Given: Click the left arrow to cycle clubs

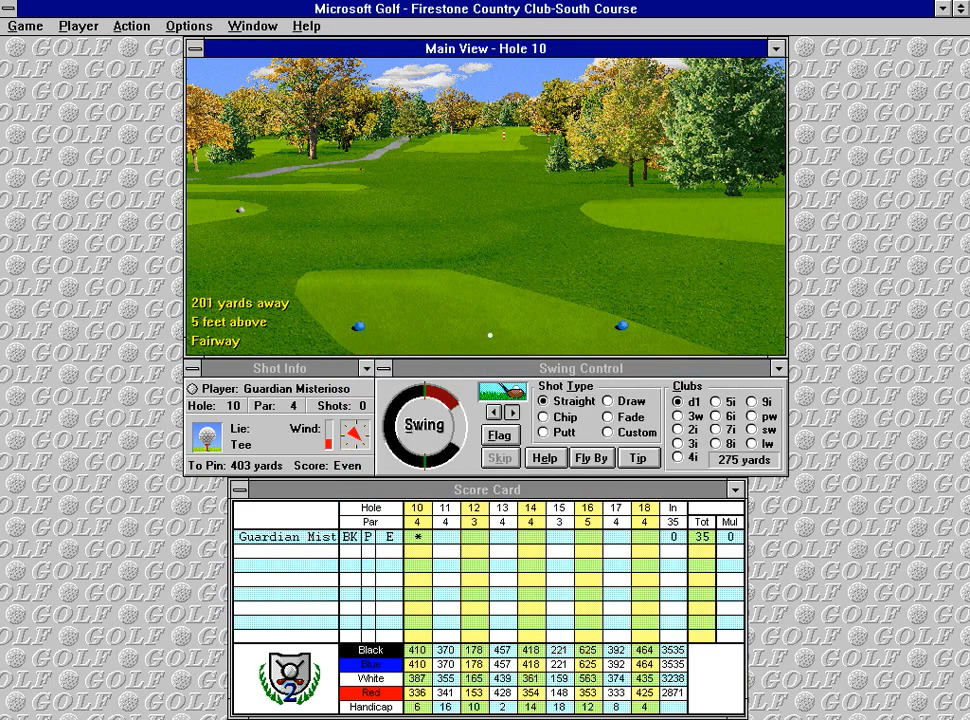Looking at the screenshot, I should click(x=495, y=411).
